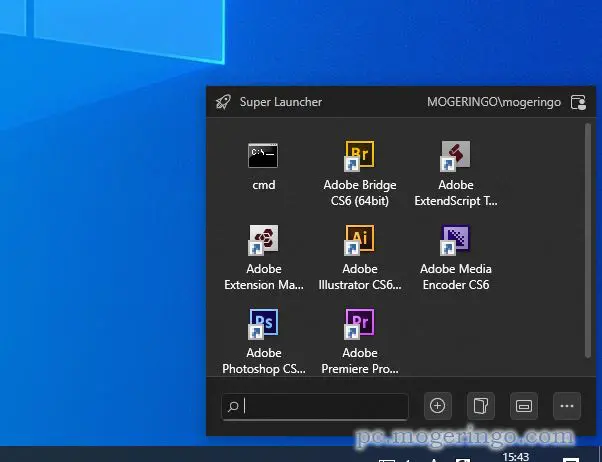Click the taskbar clock showing 15:43
This screenshot has width=602, height=462.
[x=516, y=457]
